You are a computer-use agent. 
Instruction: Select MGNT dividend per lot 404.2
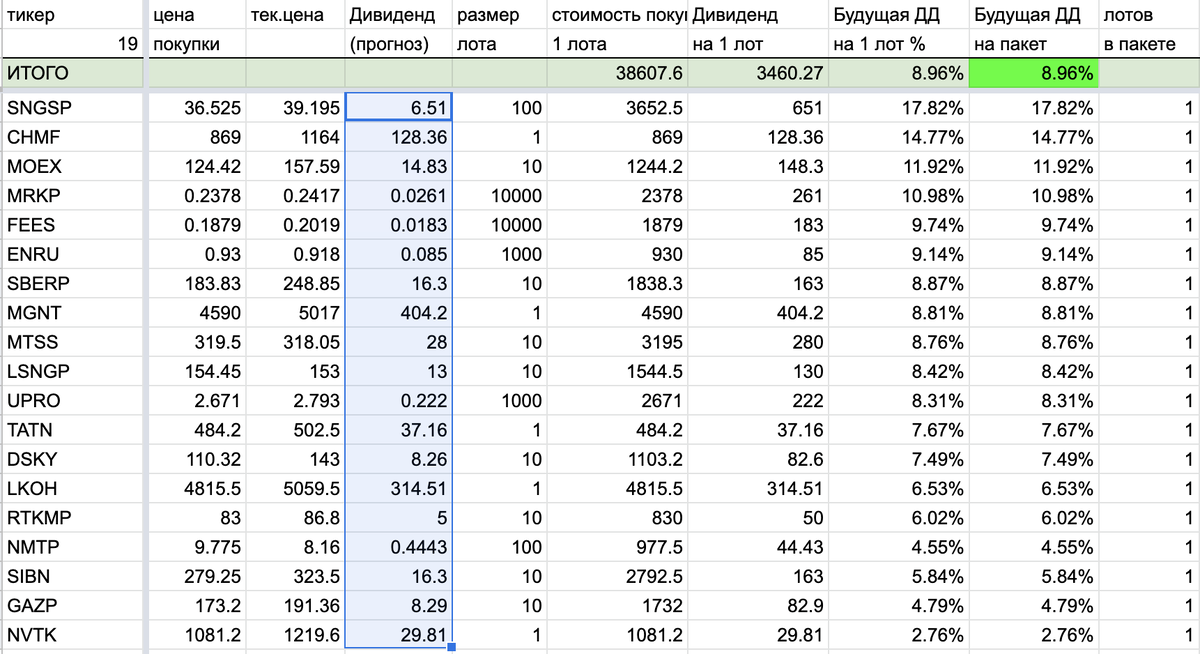[759, 312]
